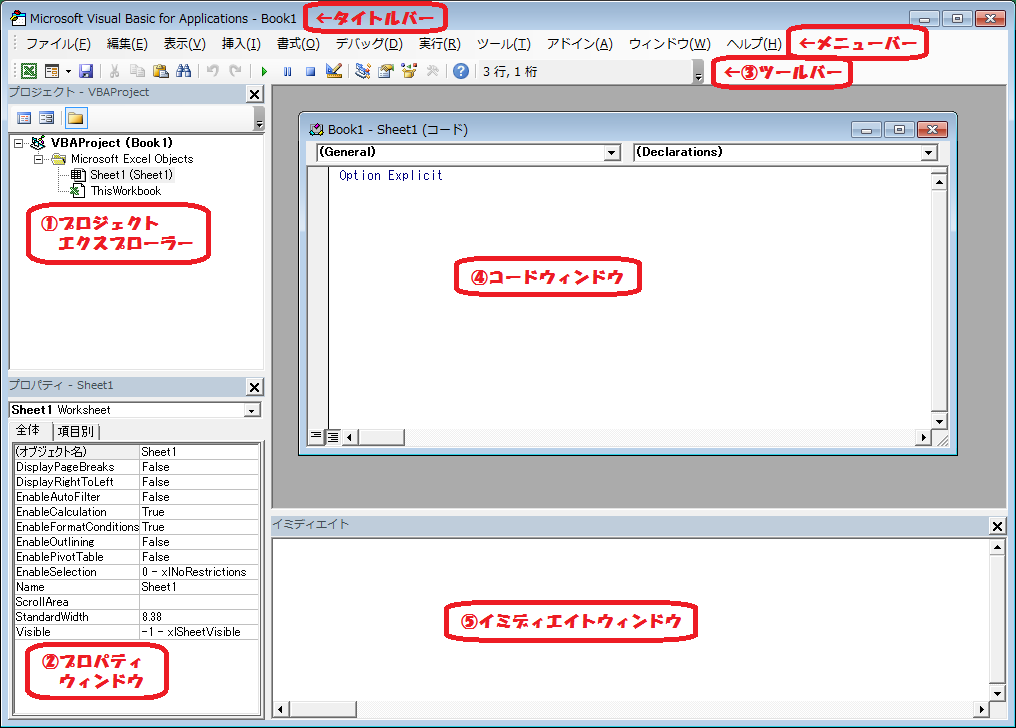Screen dimensions: 1016x728
Task: Click Immediate window horizontal scroll left arrow
Action: click(280, 709)
